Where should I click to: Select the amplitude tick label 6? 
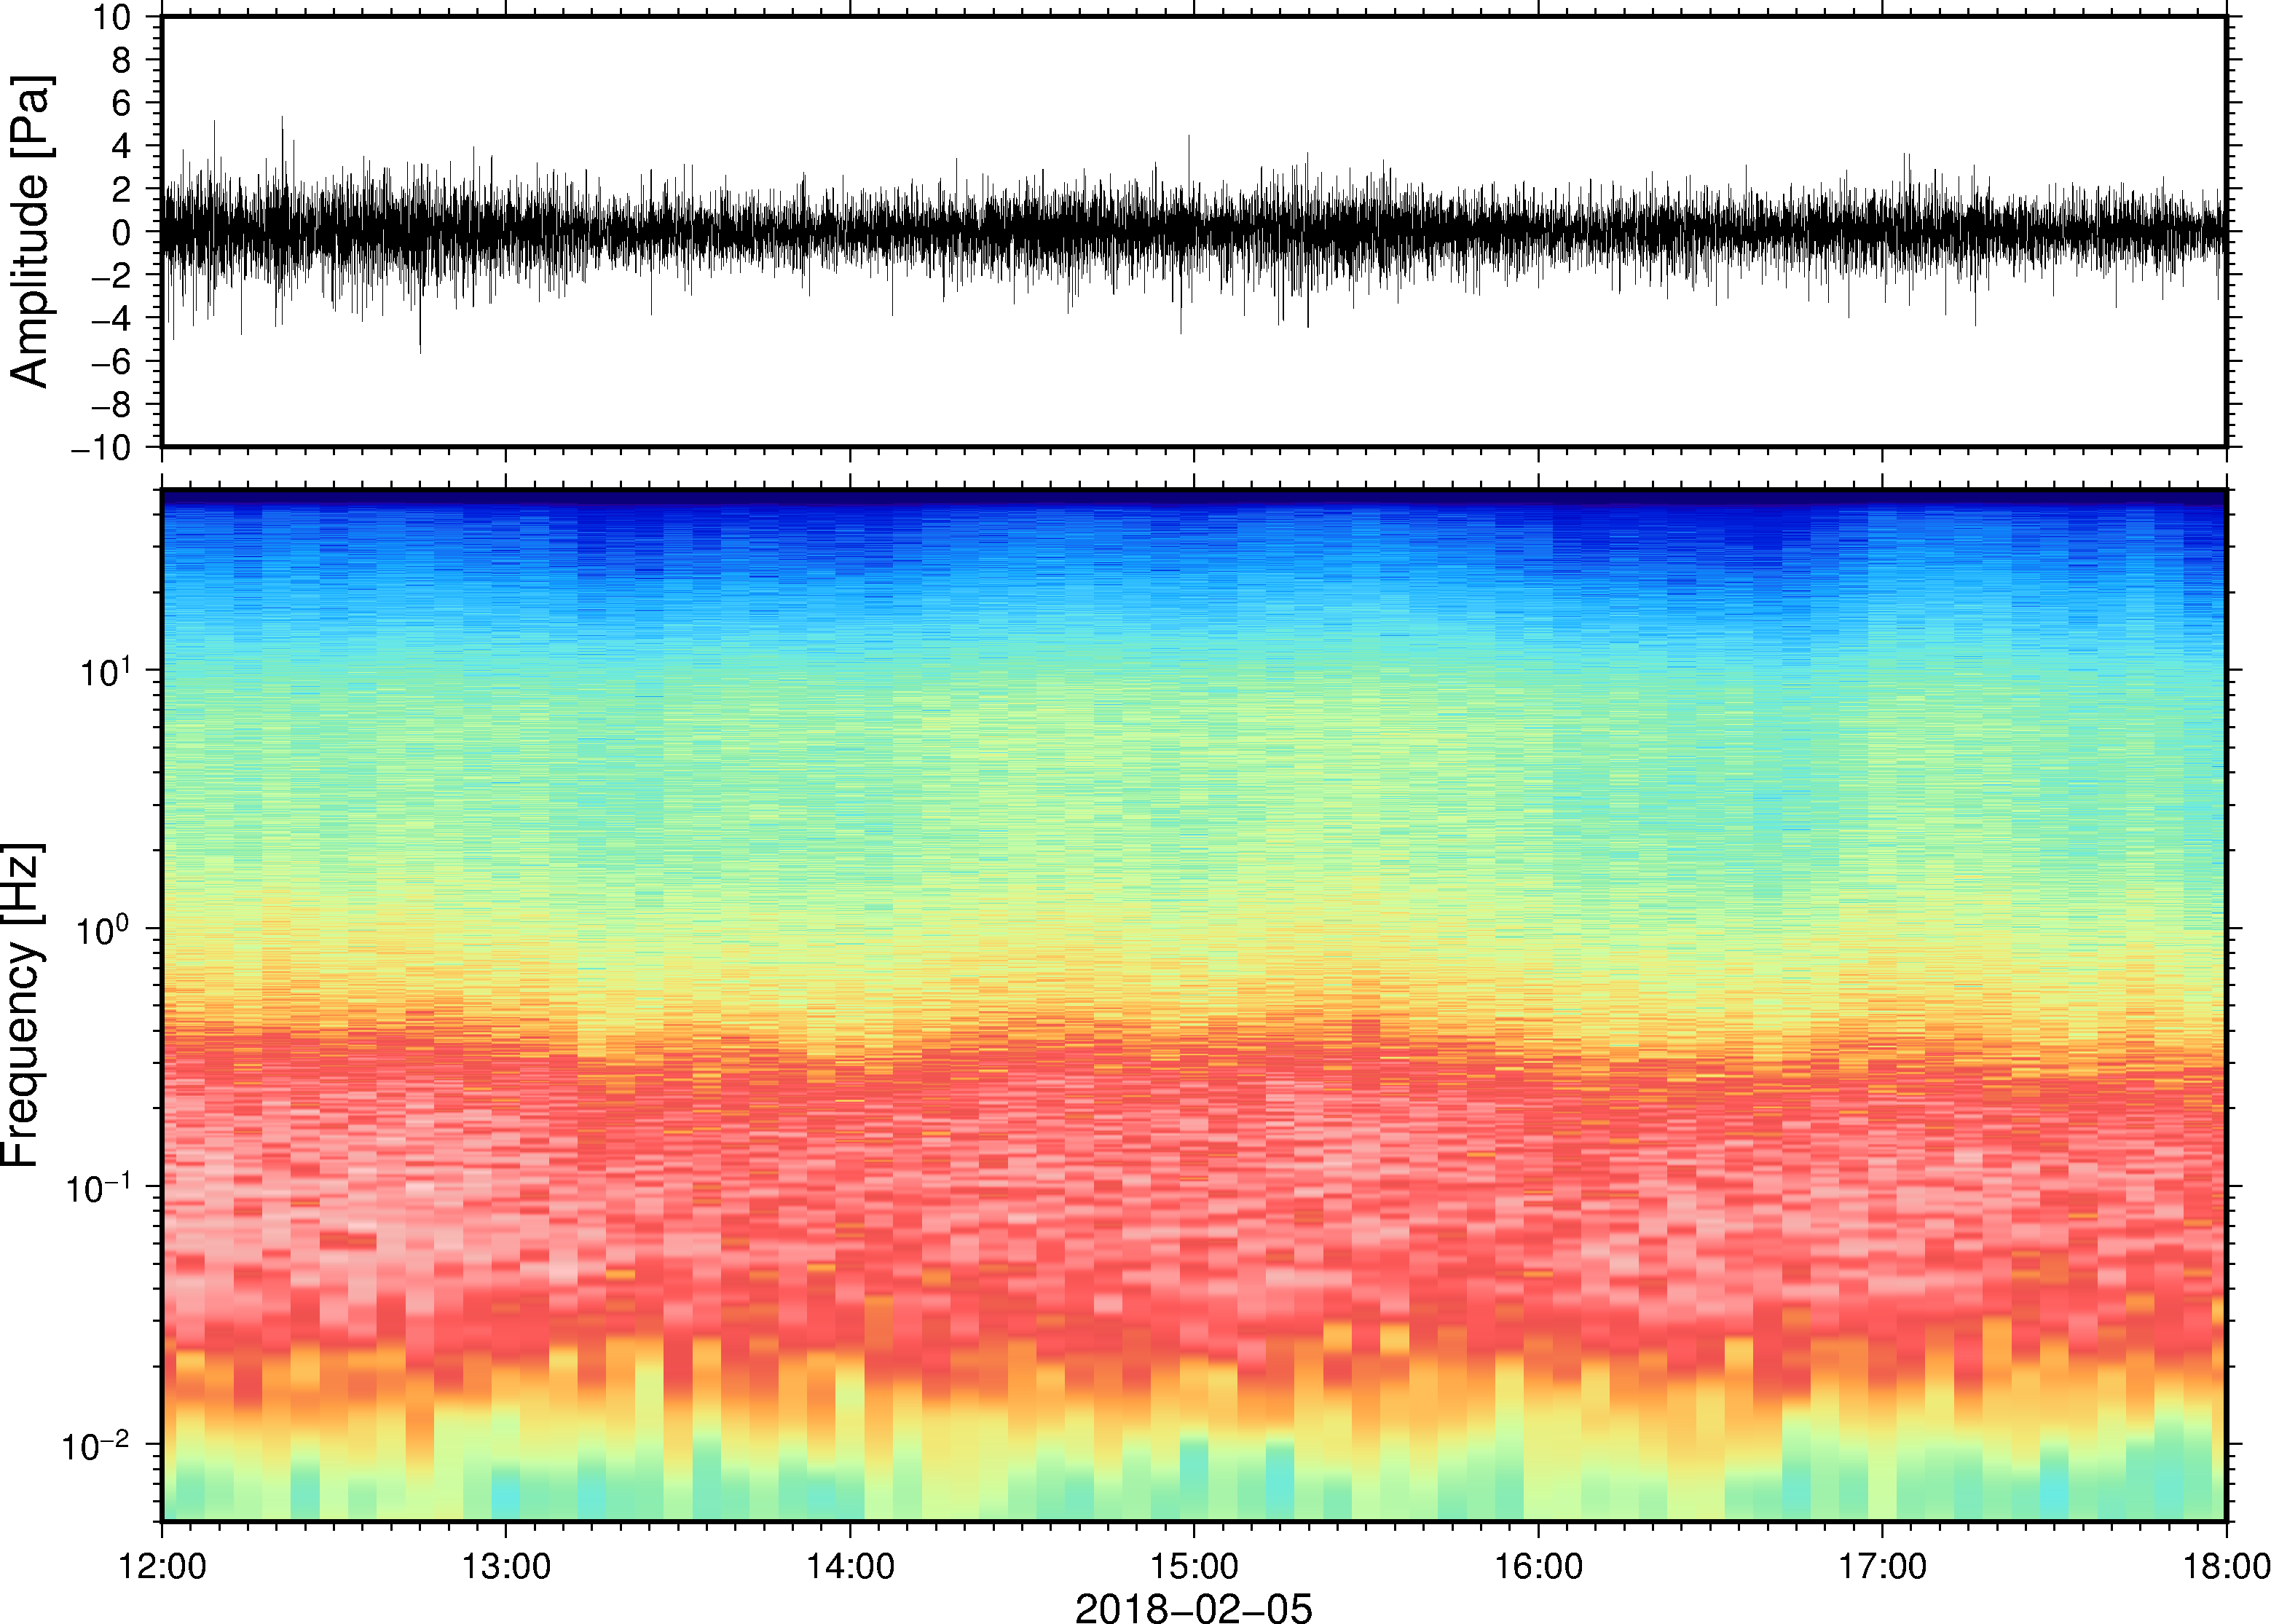coord(122,103)
